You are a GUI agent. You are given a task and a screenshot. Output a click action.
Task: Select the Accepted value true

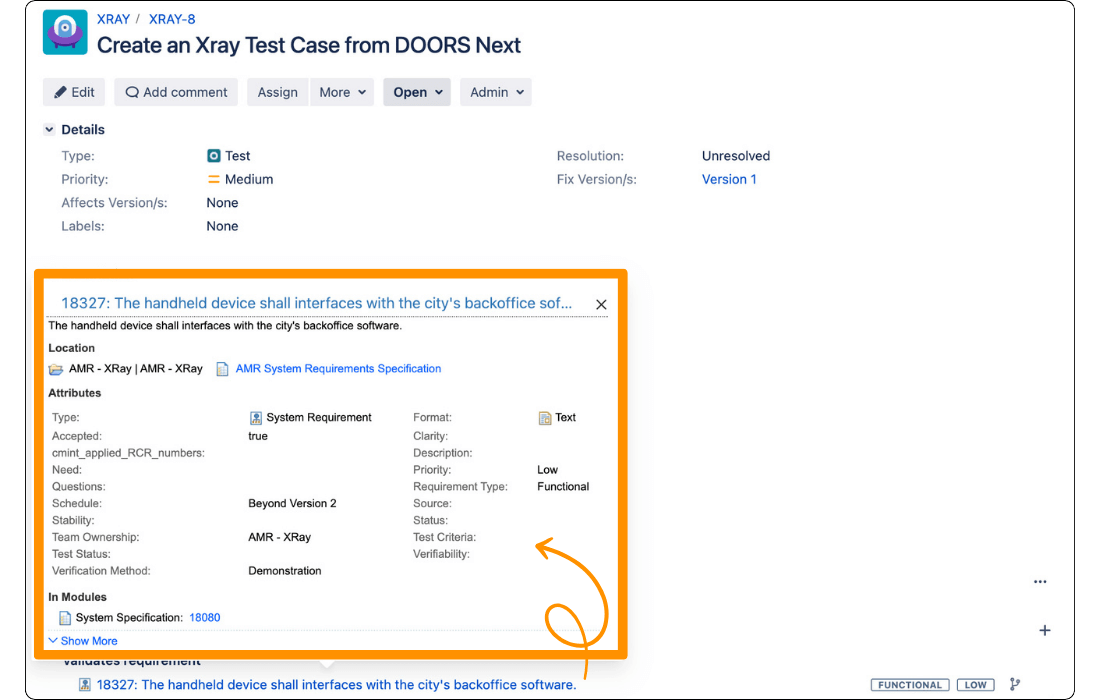point(258,436)
